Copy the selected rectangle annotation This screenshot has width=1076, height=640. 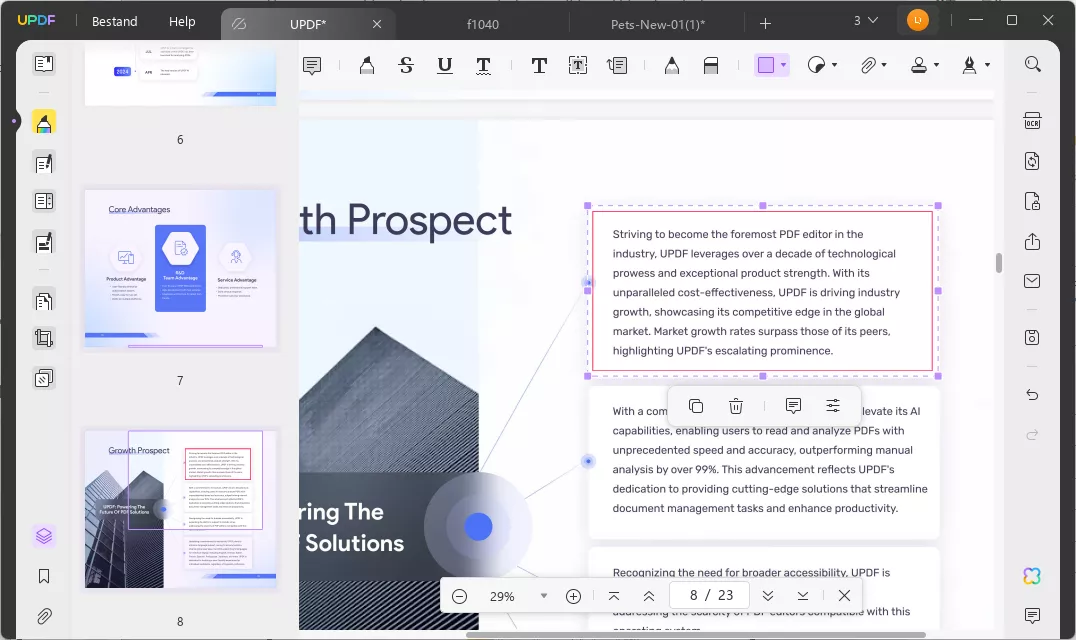click(696, 406)
